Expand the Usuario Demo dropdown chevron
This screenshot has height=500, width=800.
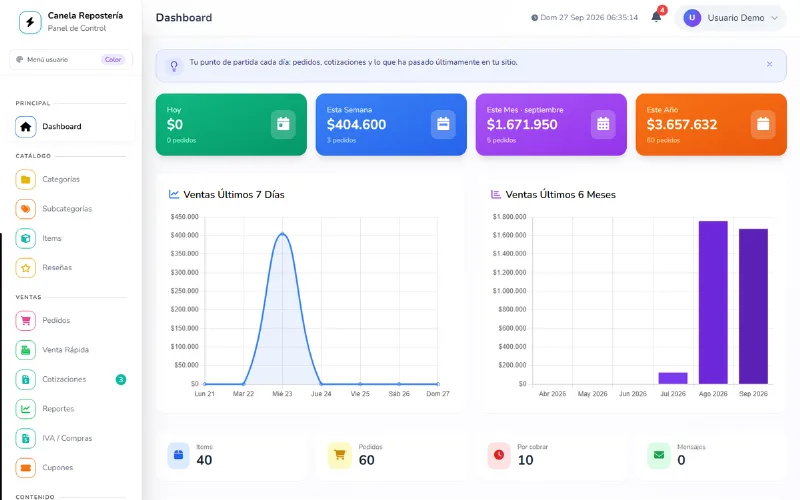point(774,18)
